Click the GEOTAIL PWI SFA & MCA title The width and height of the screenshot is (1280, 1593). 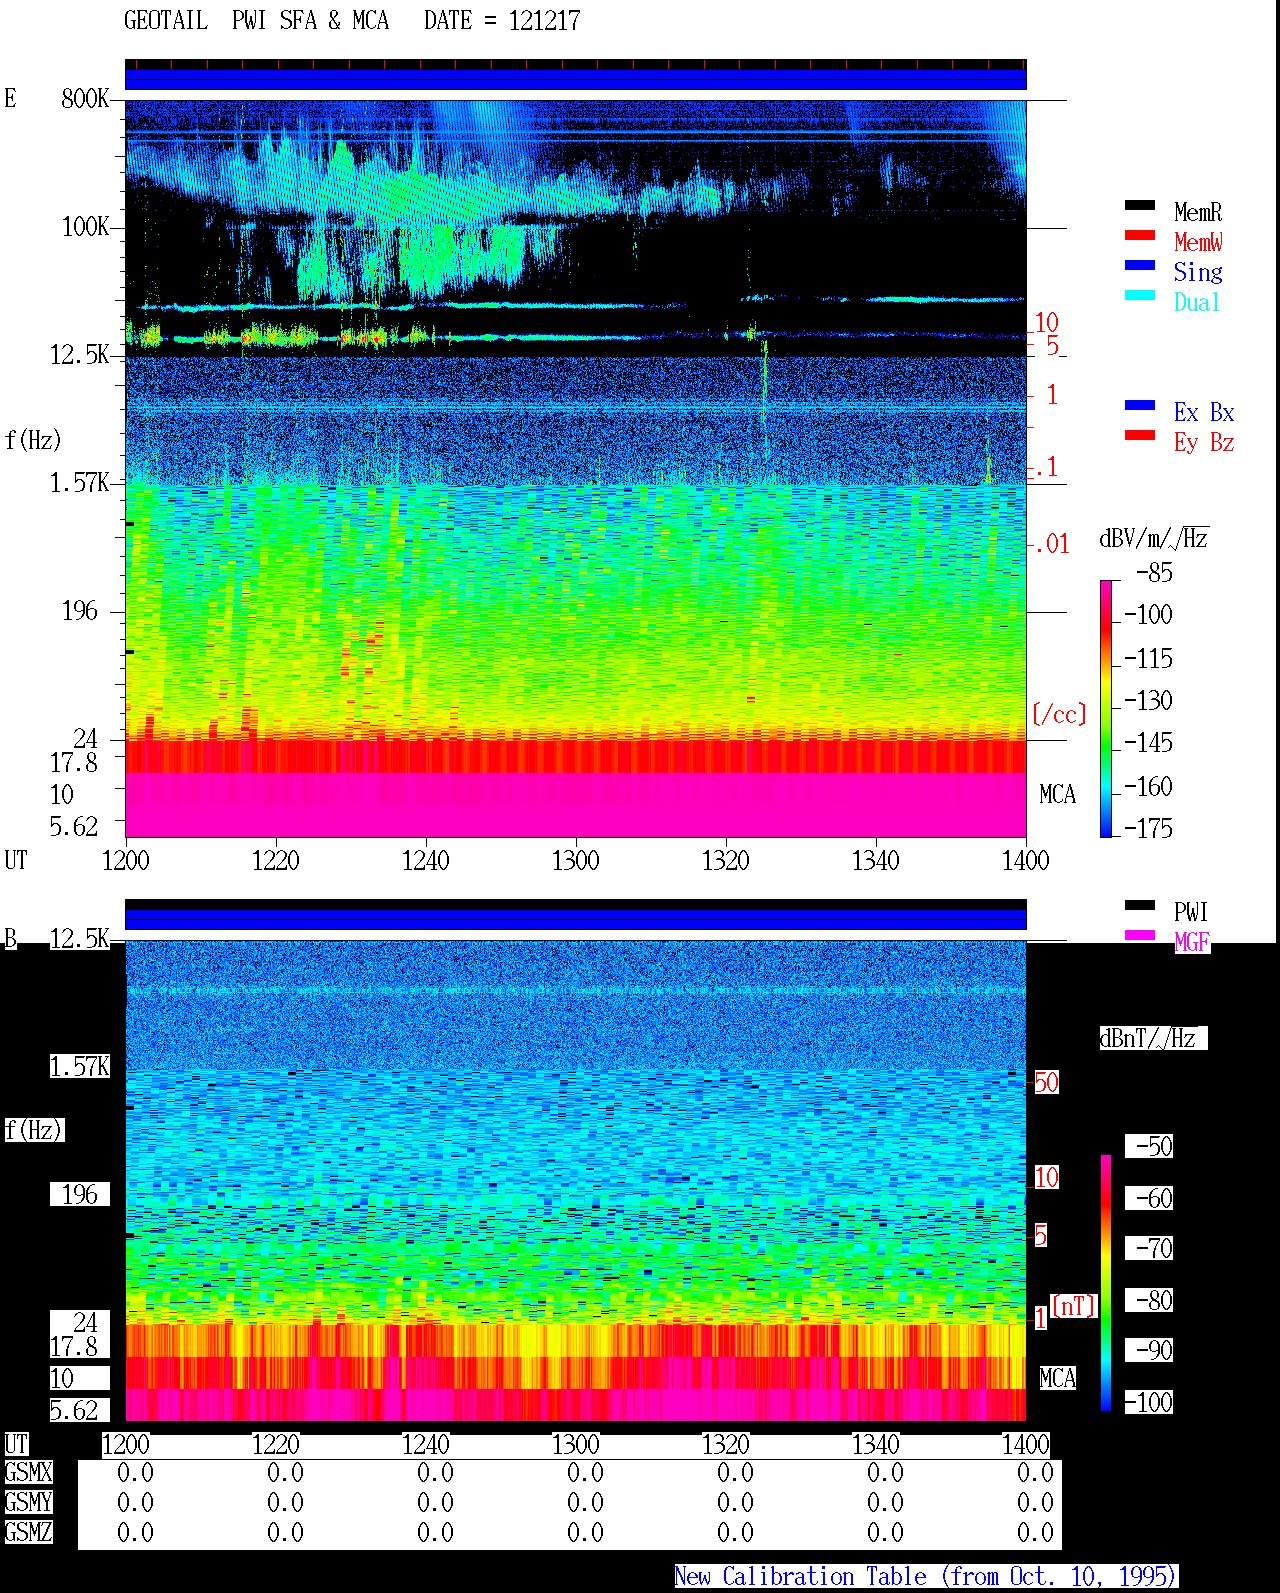tap(256, 21)
